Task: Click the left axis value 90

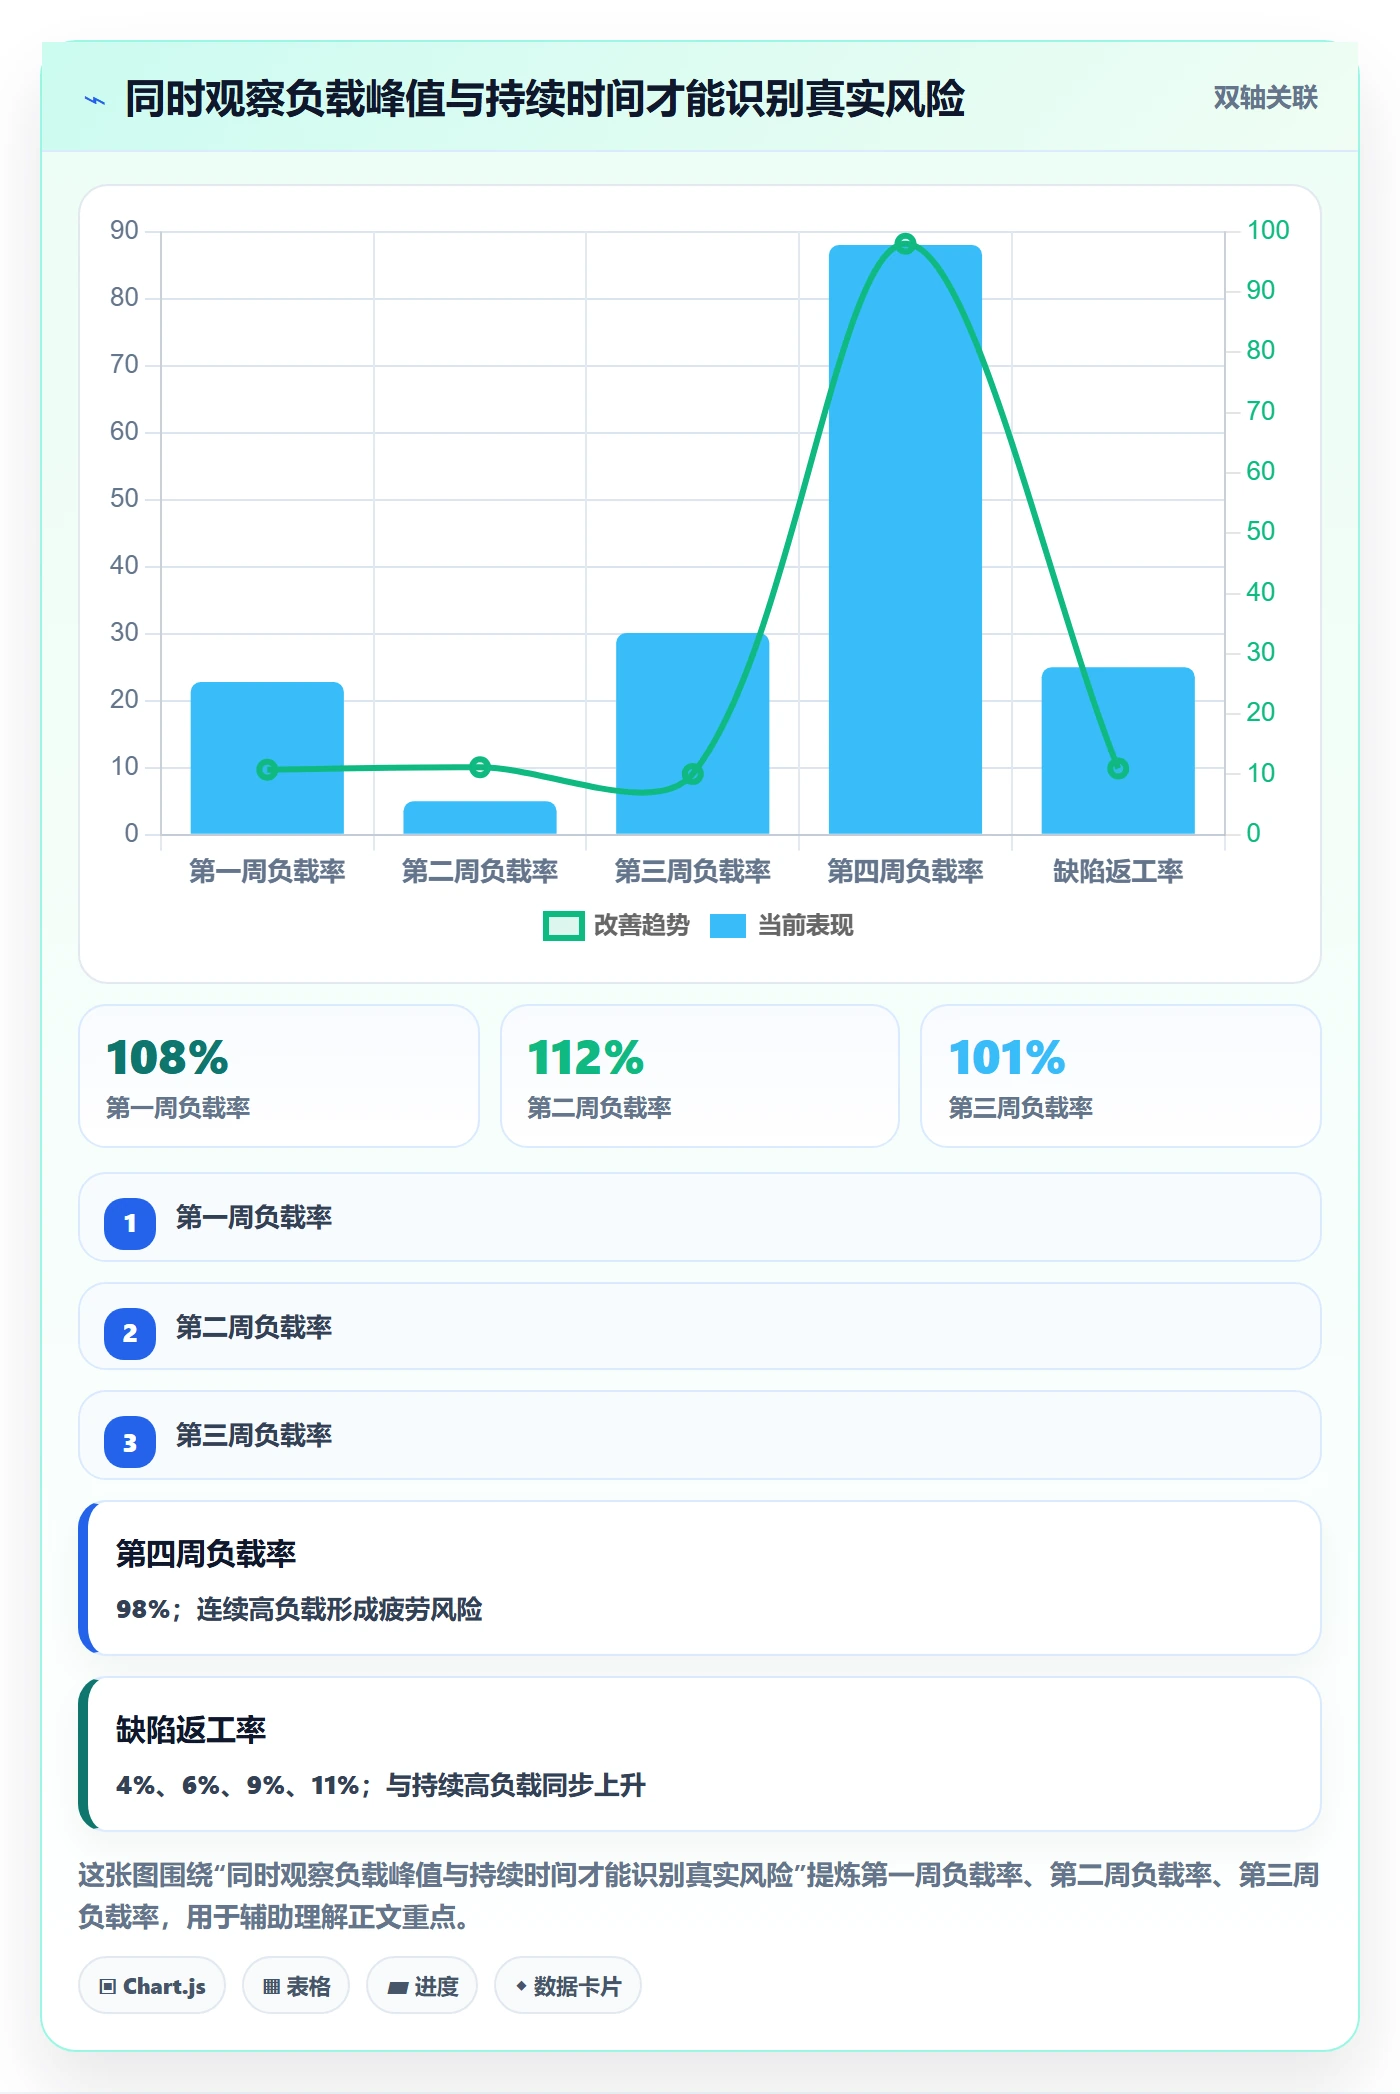Action: pos(124,230)
